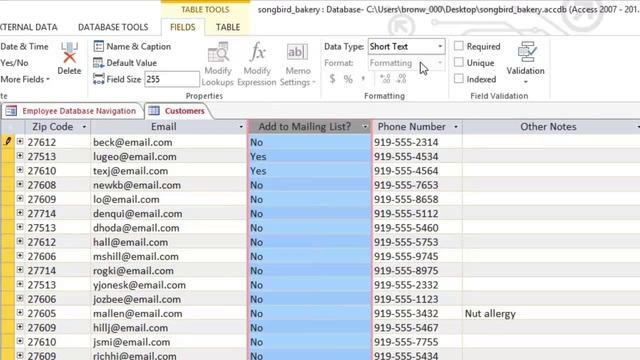
Task: Select the Customers document tab
Action: (180, 111)
